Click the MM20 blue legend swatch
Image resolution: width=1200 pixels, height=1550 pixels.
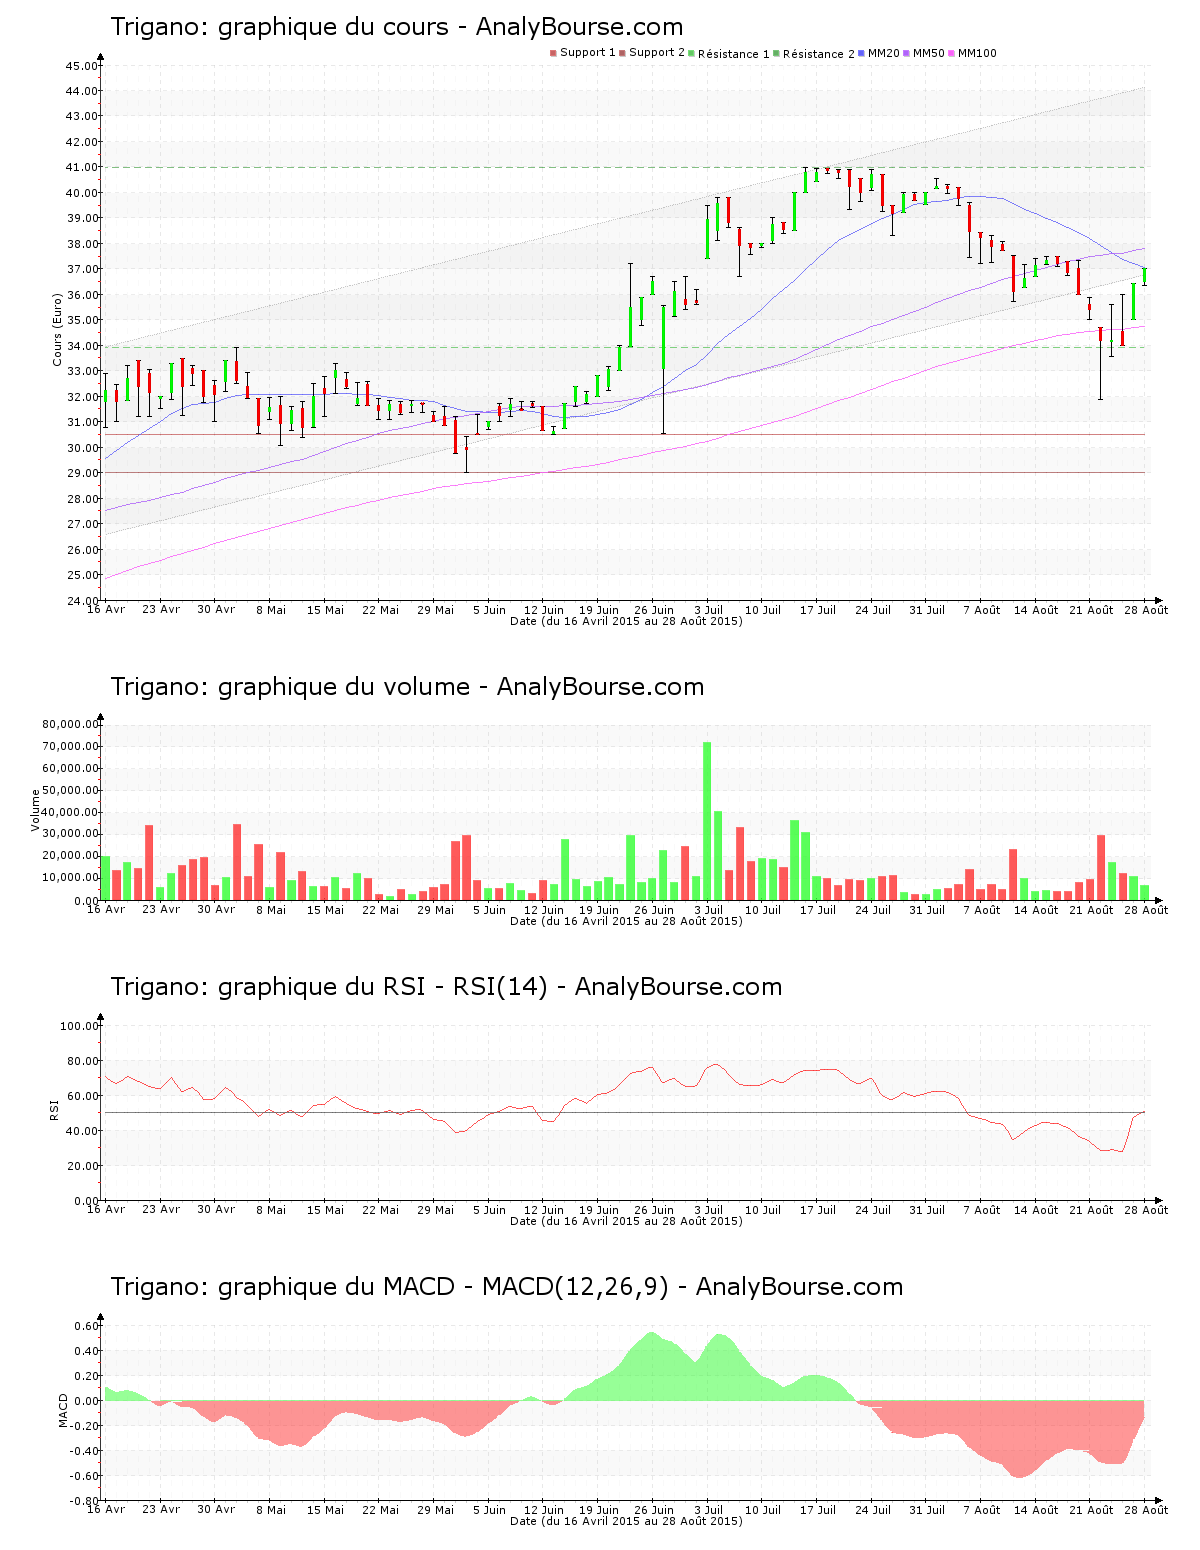coord(862,53)
